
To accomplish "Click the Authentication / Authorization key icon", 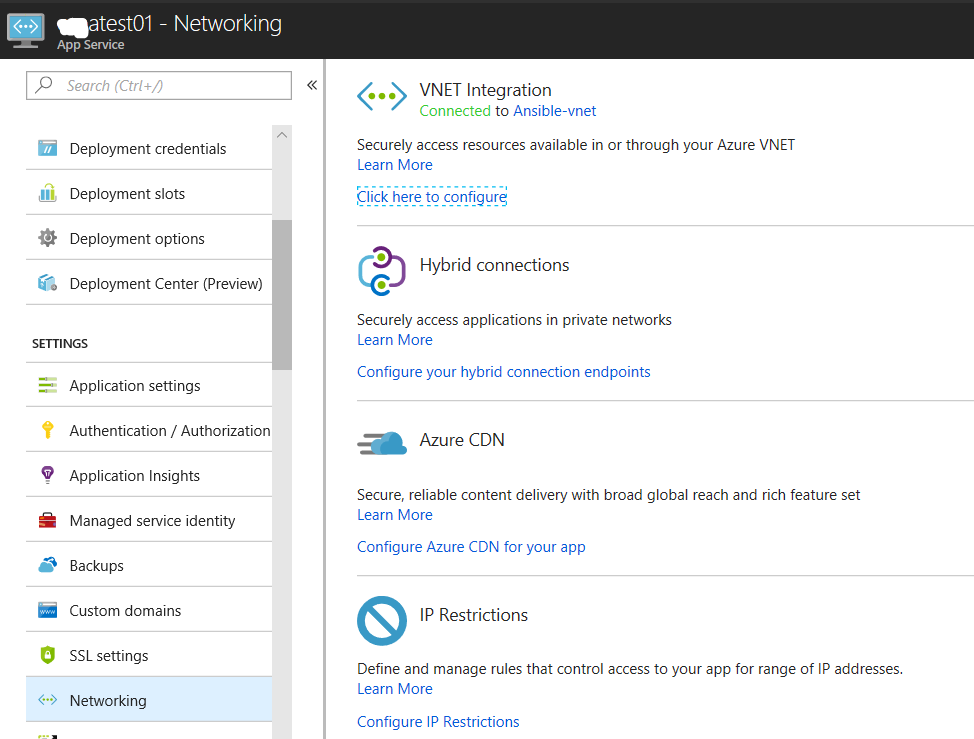I will click(x=47, y=429).
